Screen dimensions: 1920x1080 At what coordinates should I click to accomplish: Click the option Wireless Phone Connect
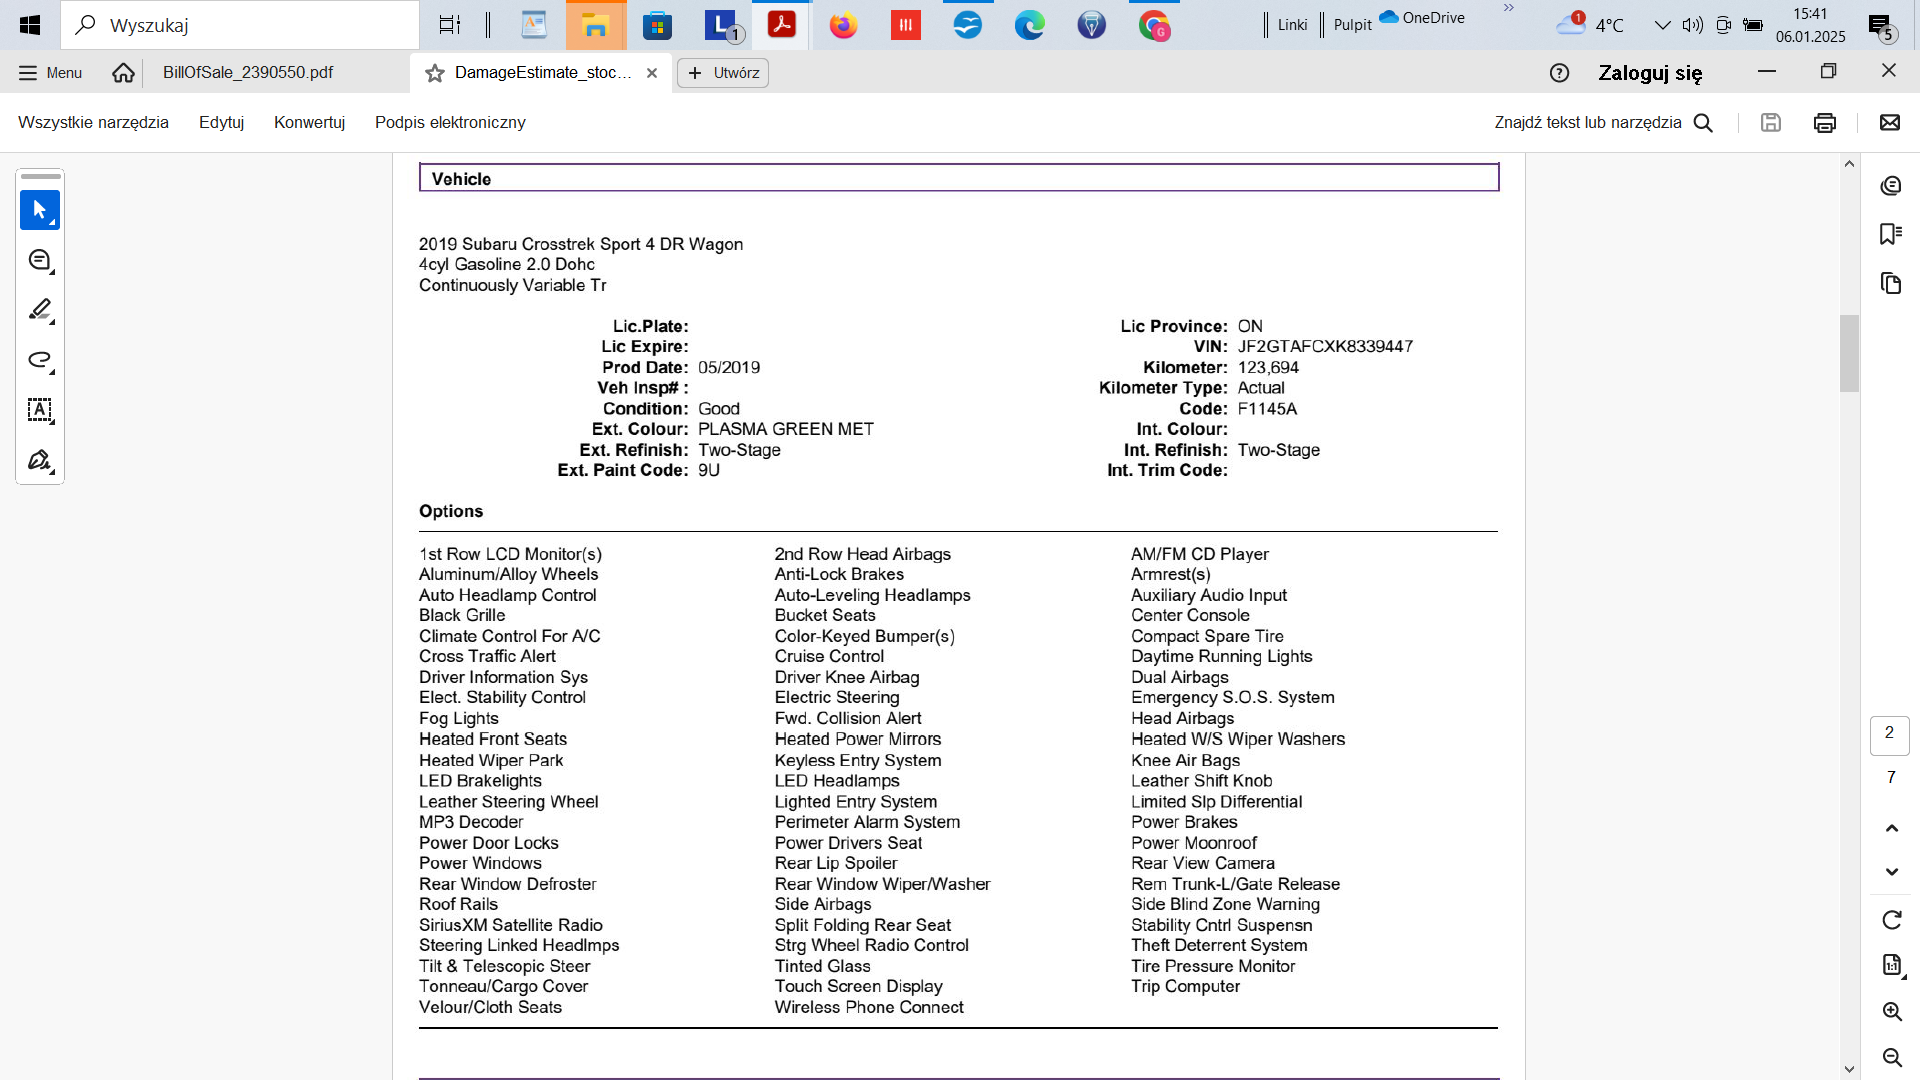(869, 1007)
